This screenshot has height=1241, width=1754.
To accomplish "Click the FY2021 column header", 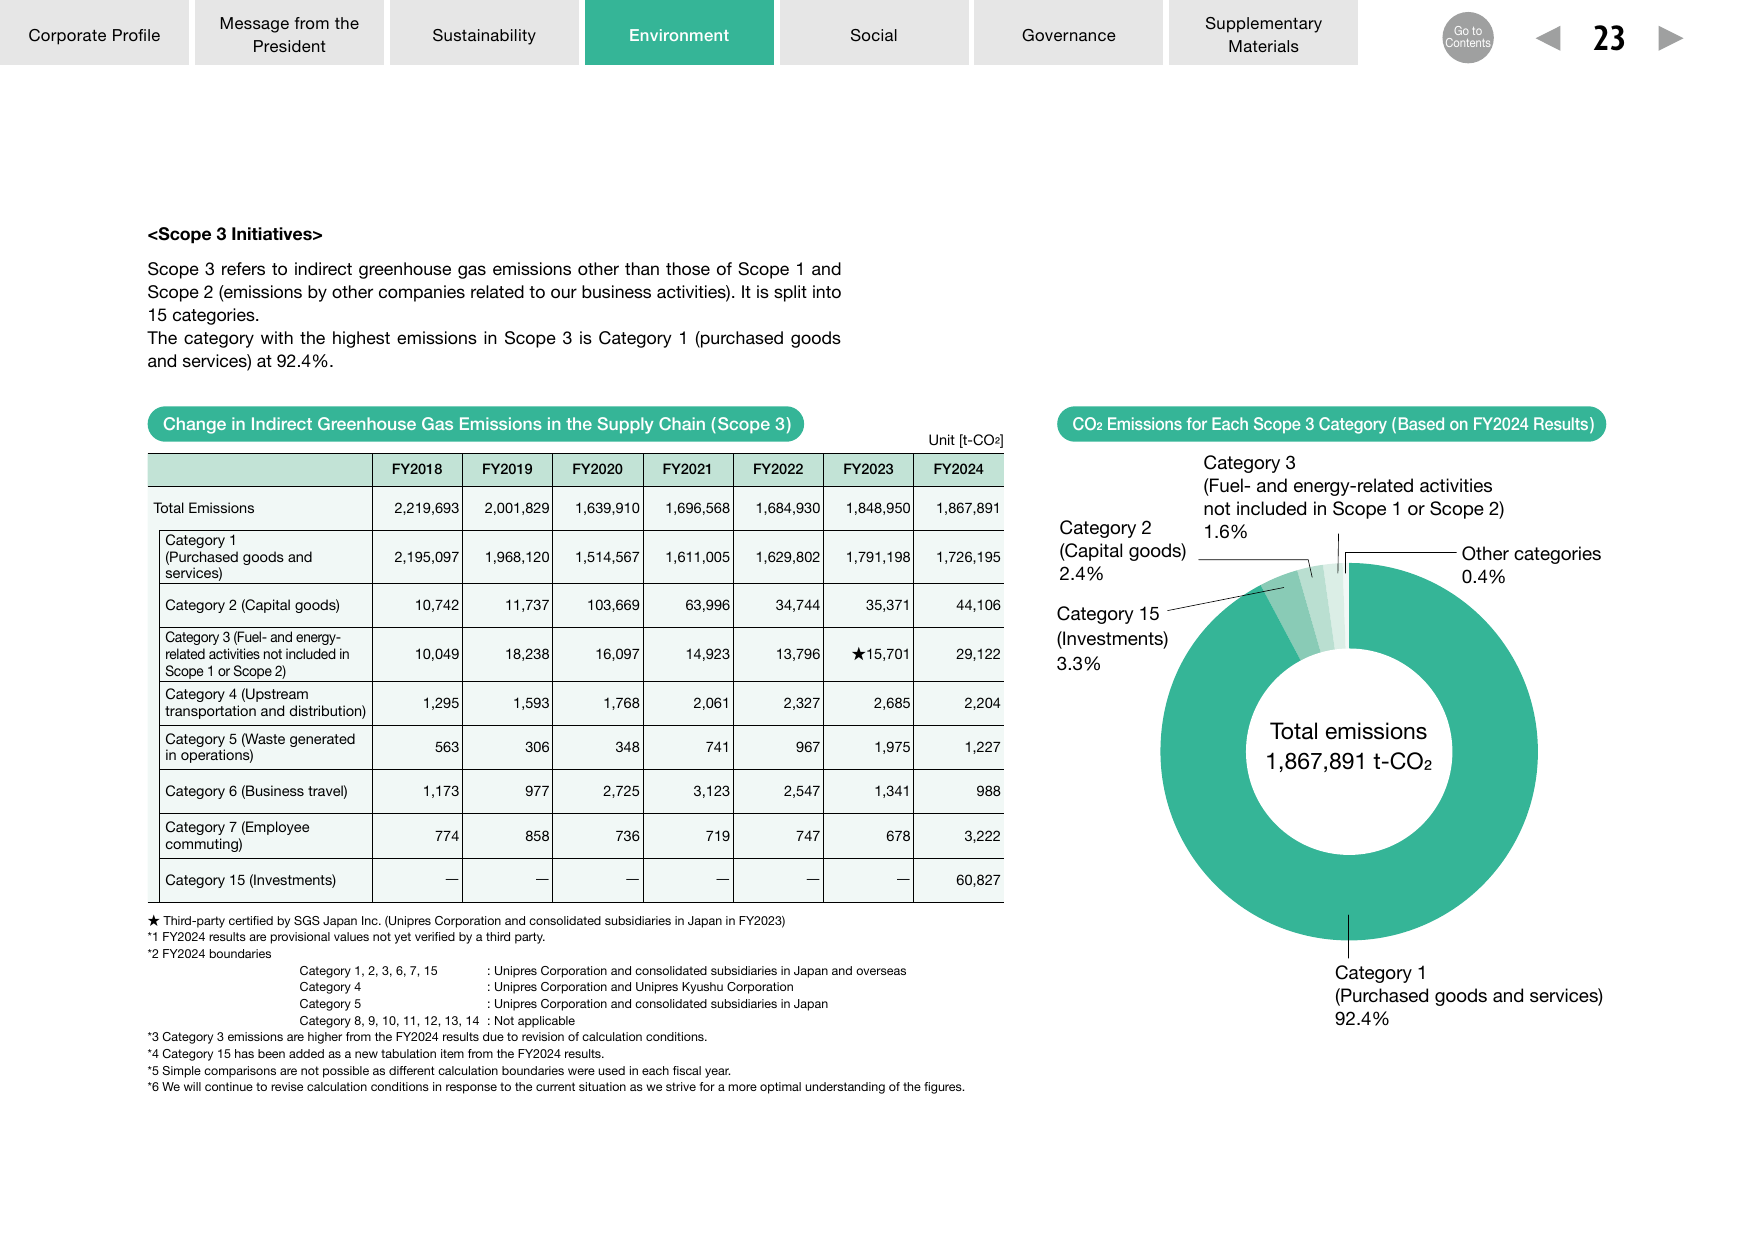I will (x=687, y=469).
